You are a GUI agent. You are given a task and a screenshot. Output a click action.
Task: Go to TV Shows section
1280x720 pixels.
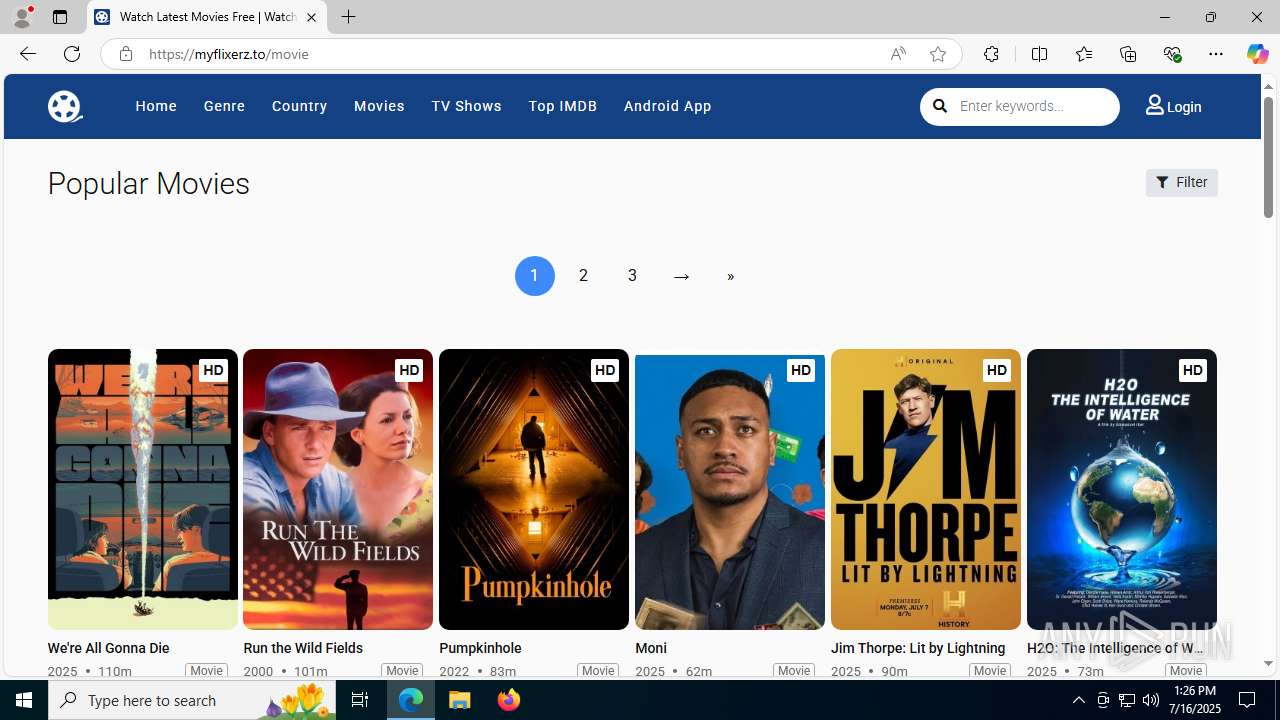pos(466,106)
